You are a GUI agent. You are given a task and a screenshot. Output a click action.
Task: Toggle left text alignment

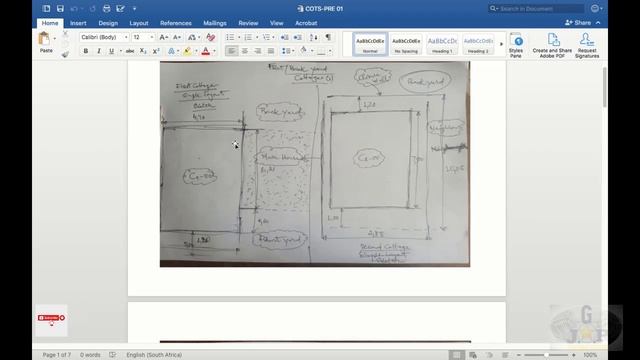[x=231, y=51]
